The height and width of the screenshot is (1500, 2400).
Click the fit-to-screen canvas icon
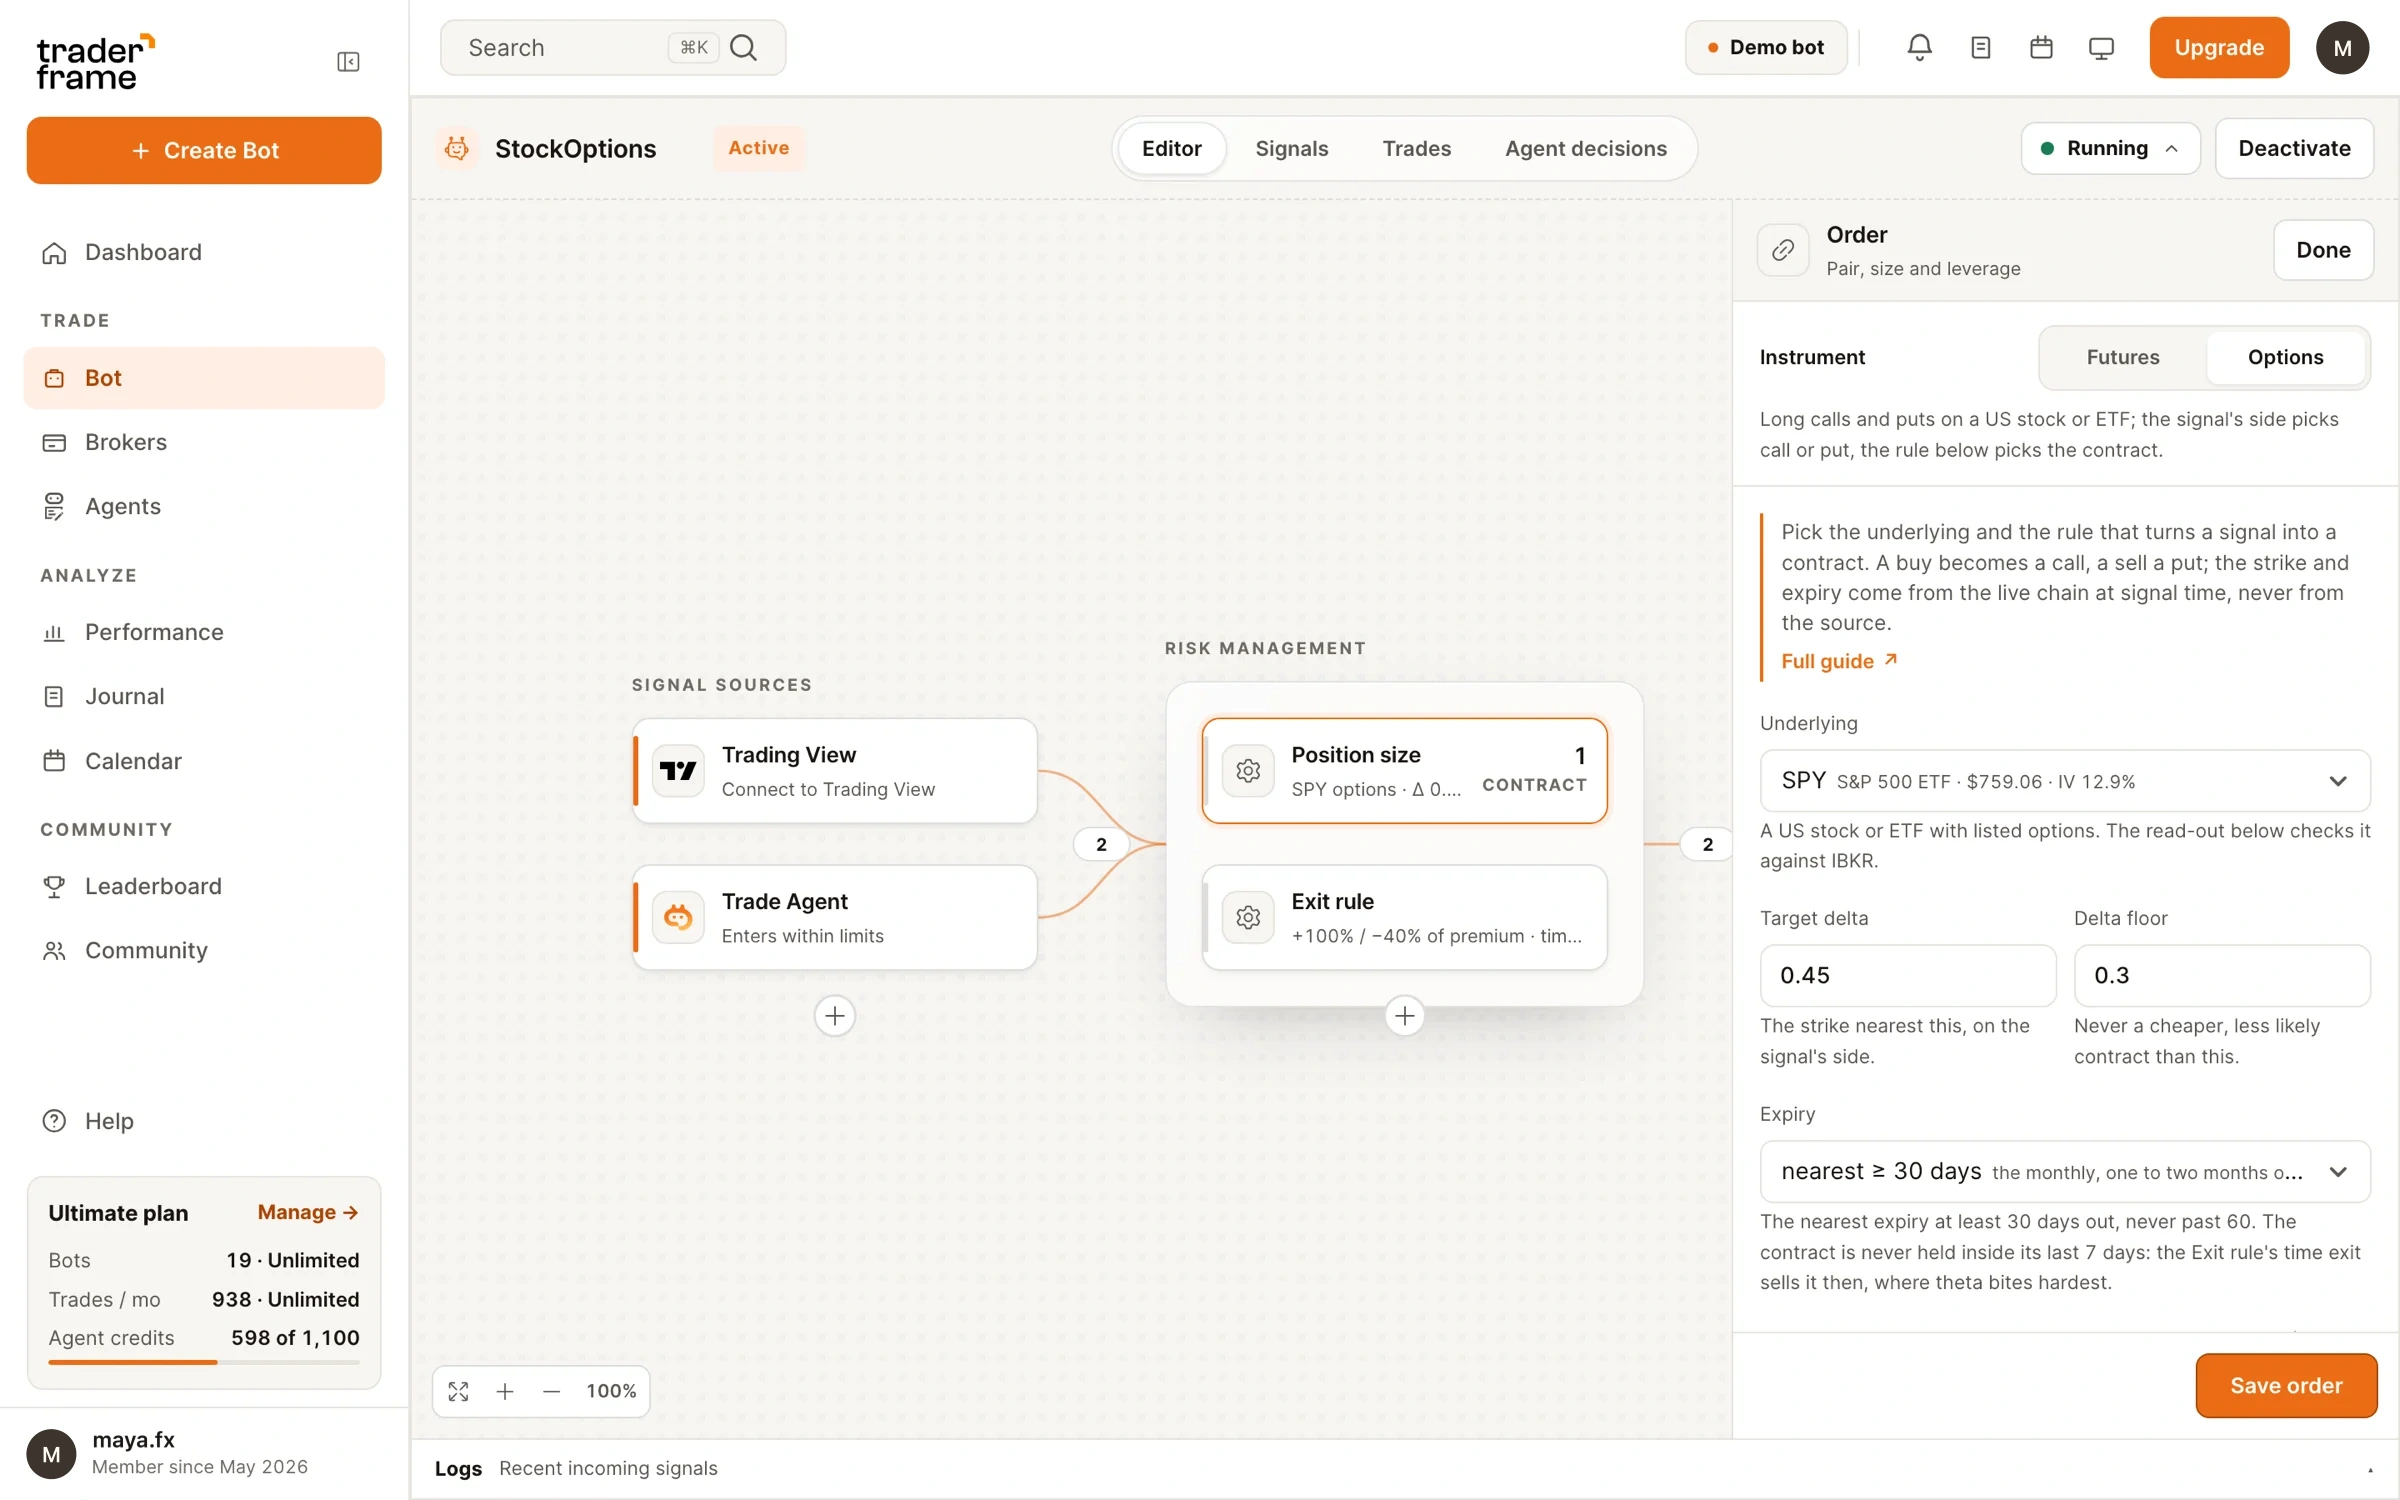pos(459,1391)
